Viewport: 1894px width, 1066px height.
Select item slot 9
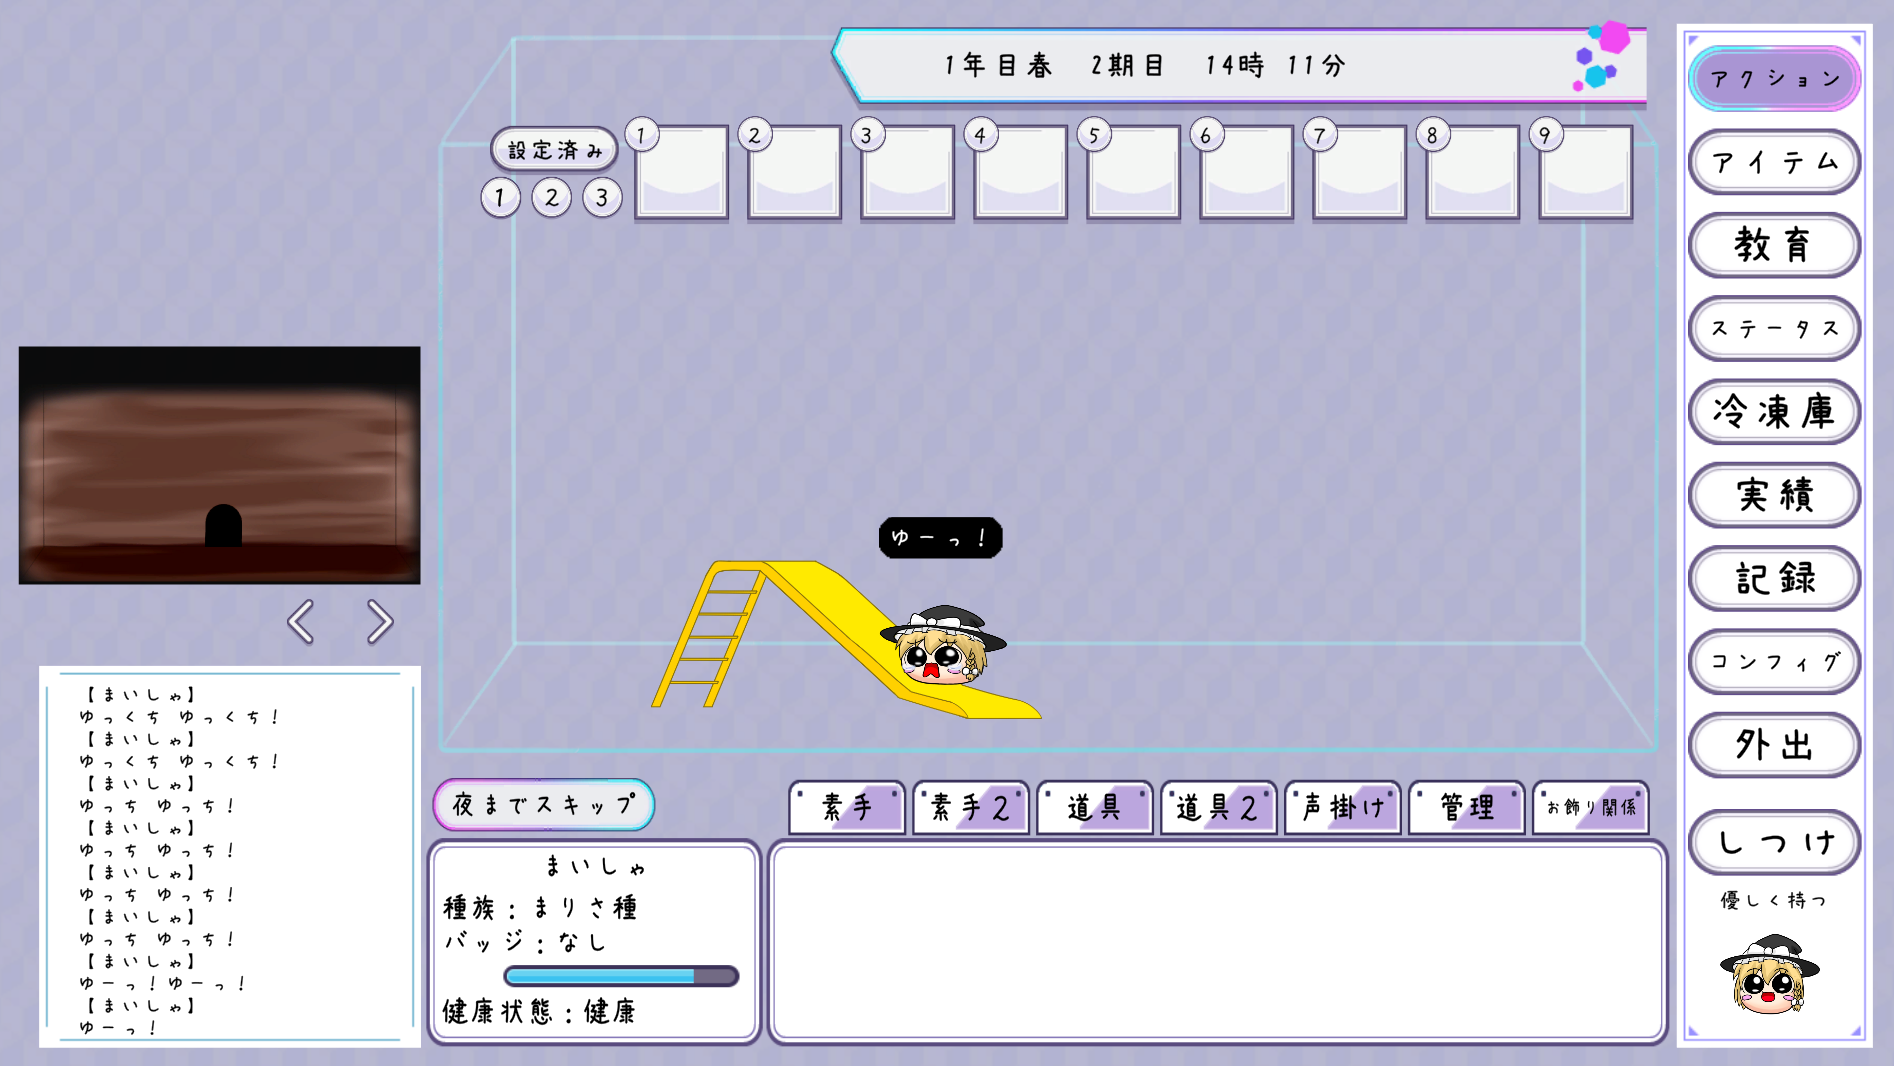1585,171
